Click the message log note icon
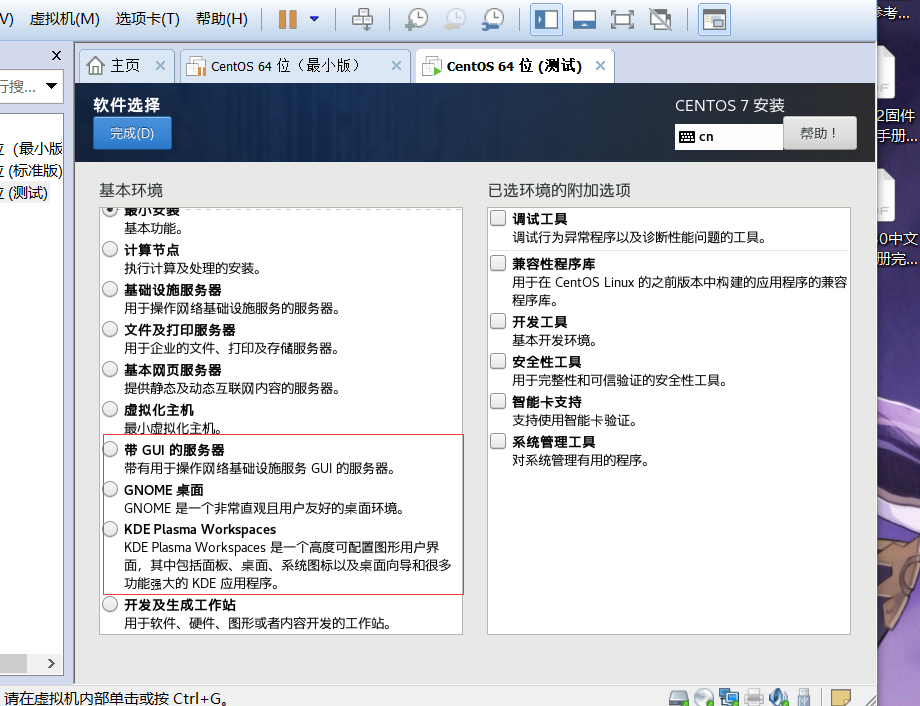 (x=841, y=698)
